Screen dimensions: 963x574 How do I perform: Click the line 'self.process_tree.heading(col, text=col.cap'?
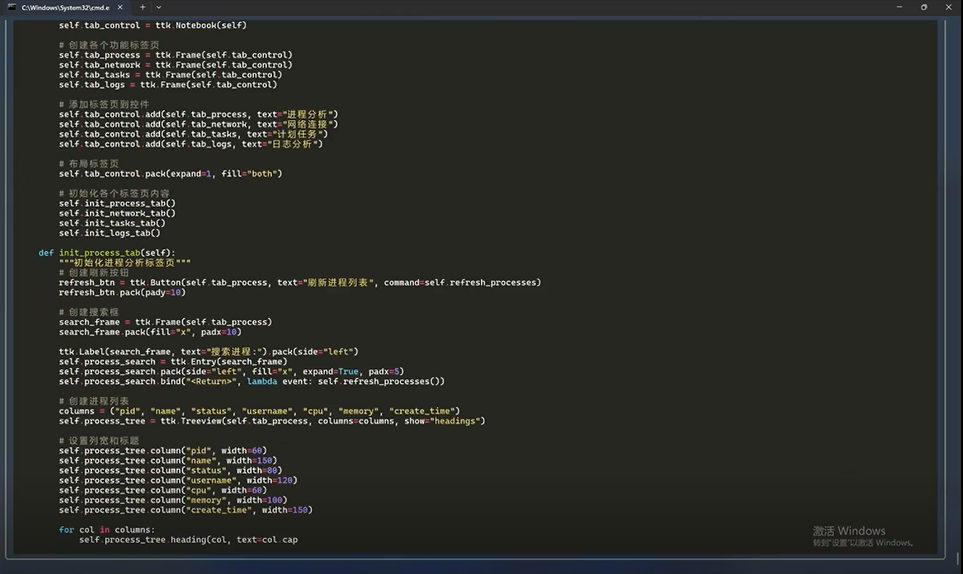click(189, 540)
